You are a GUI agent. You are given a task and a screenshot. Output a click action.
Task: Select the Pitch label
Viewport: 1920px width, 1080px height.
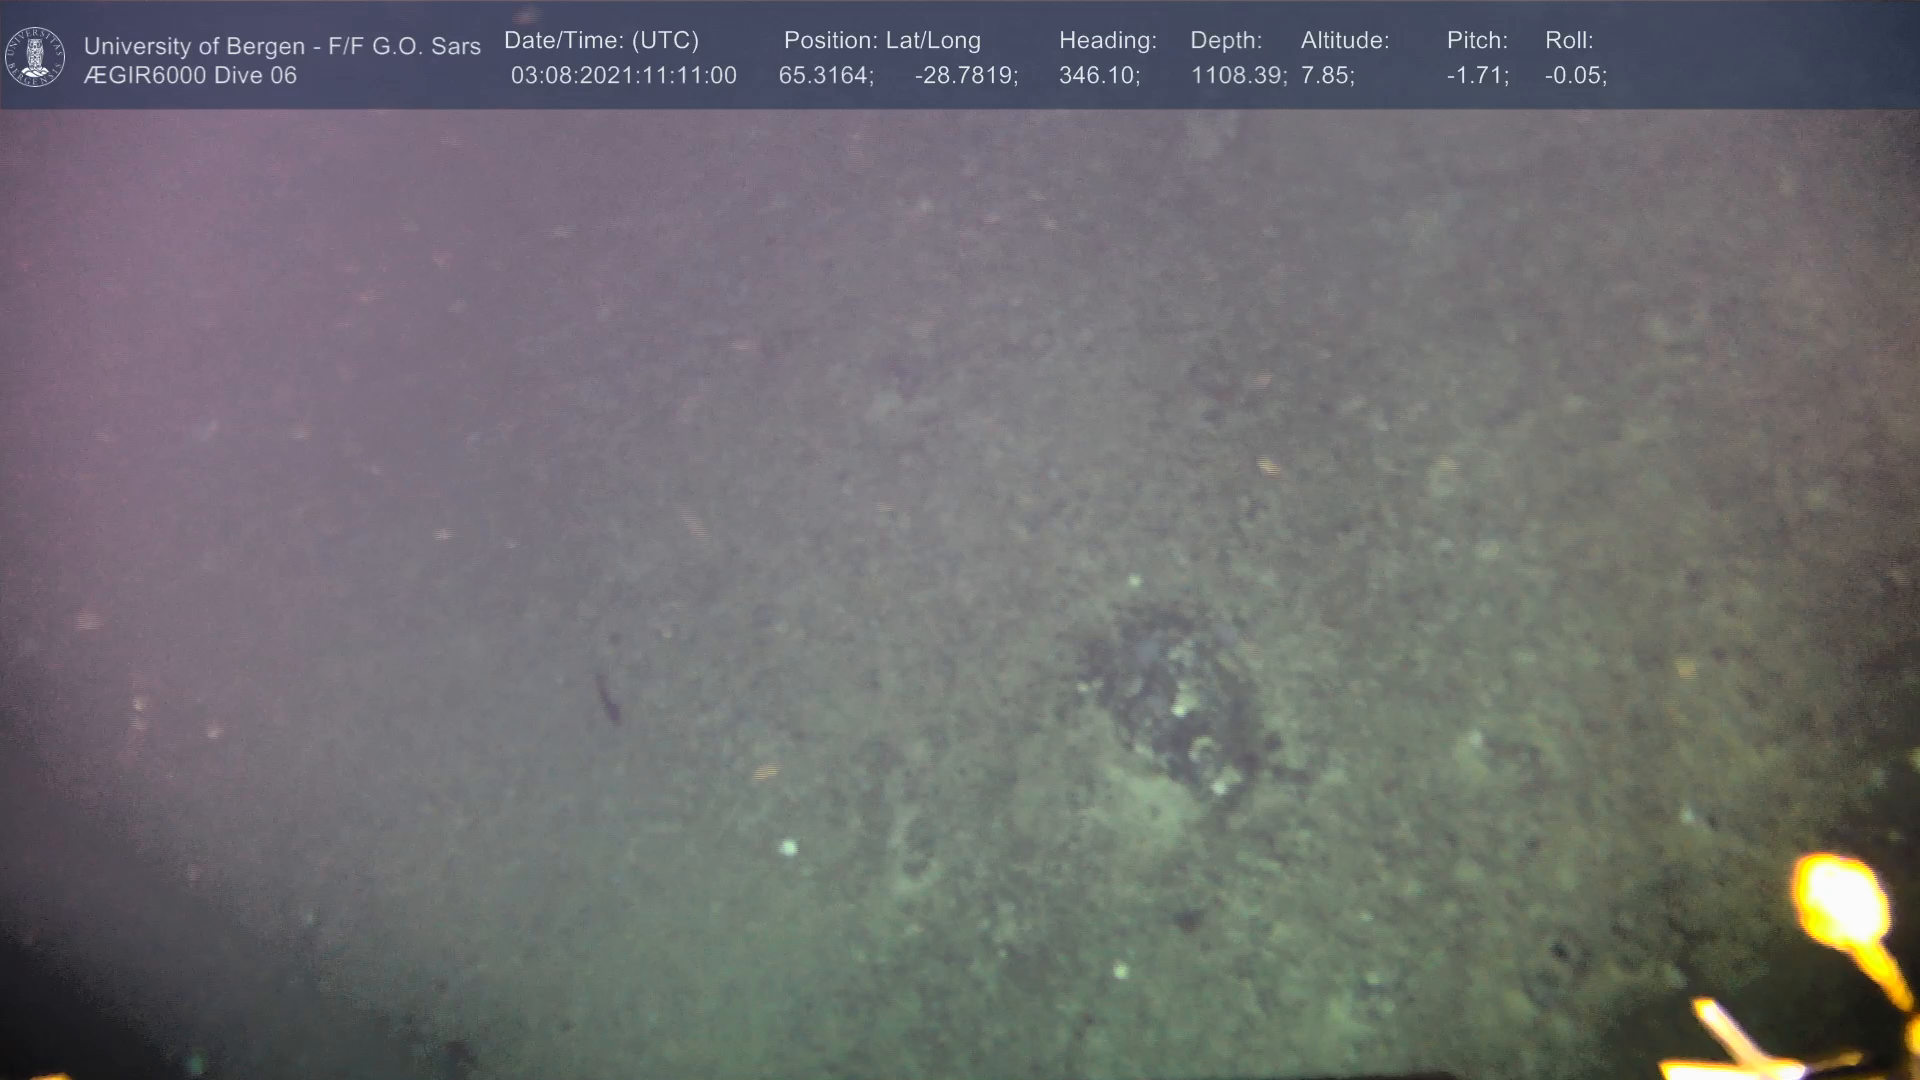click(x=1477, y=41)
